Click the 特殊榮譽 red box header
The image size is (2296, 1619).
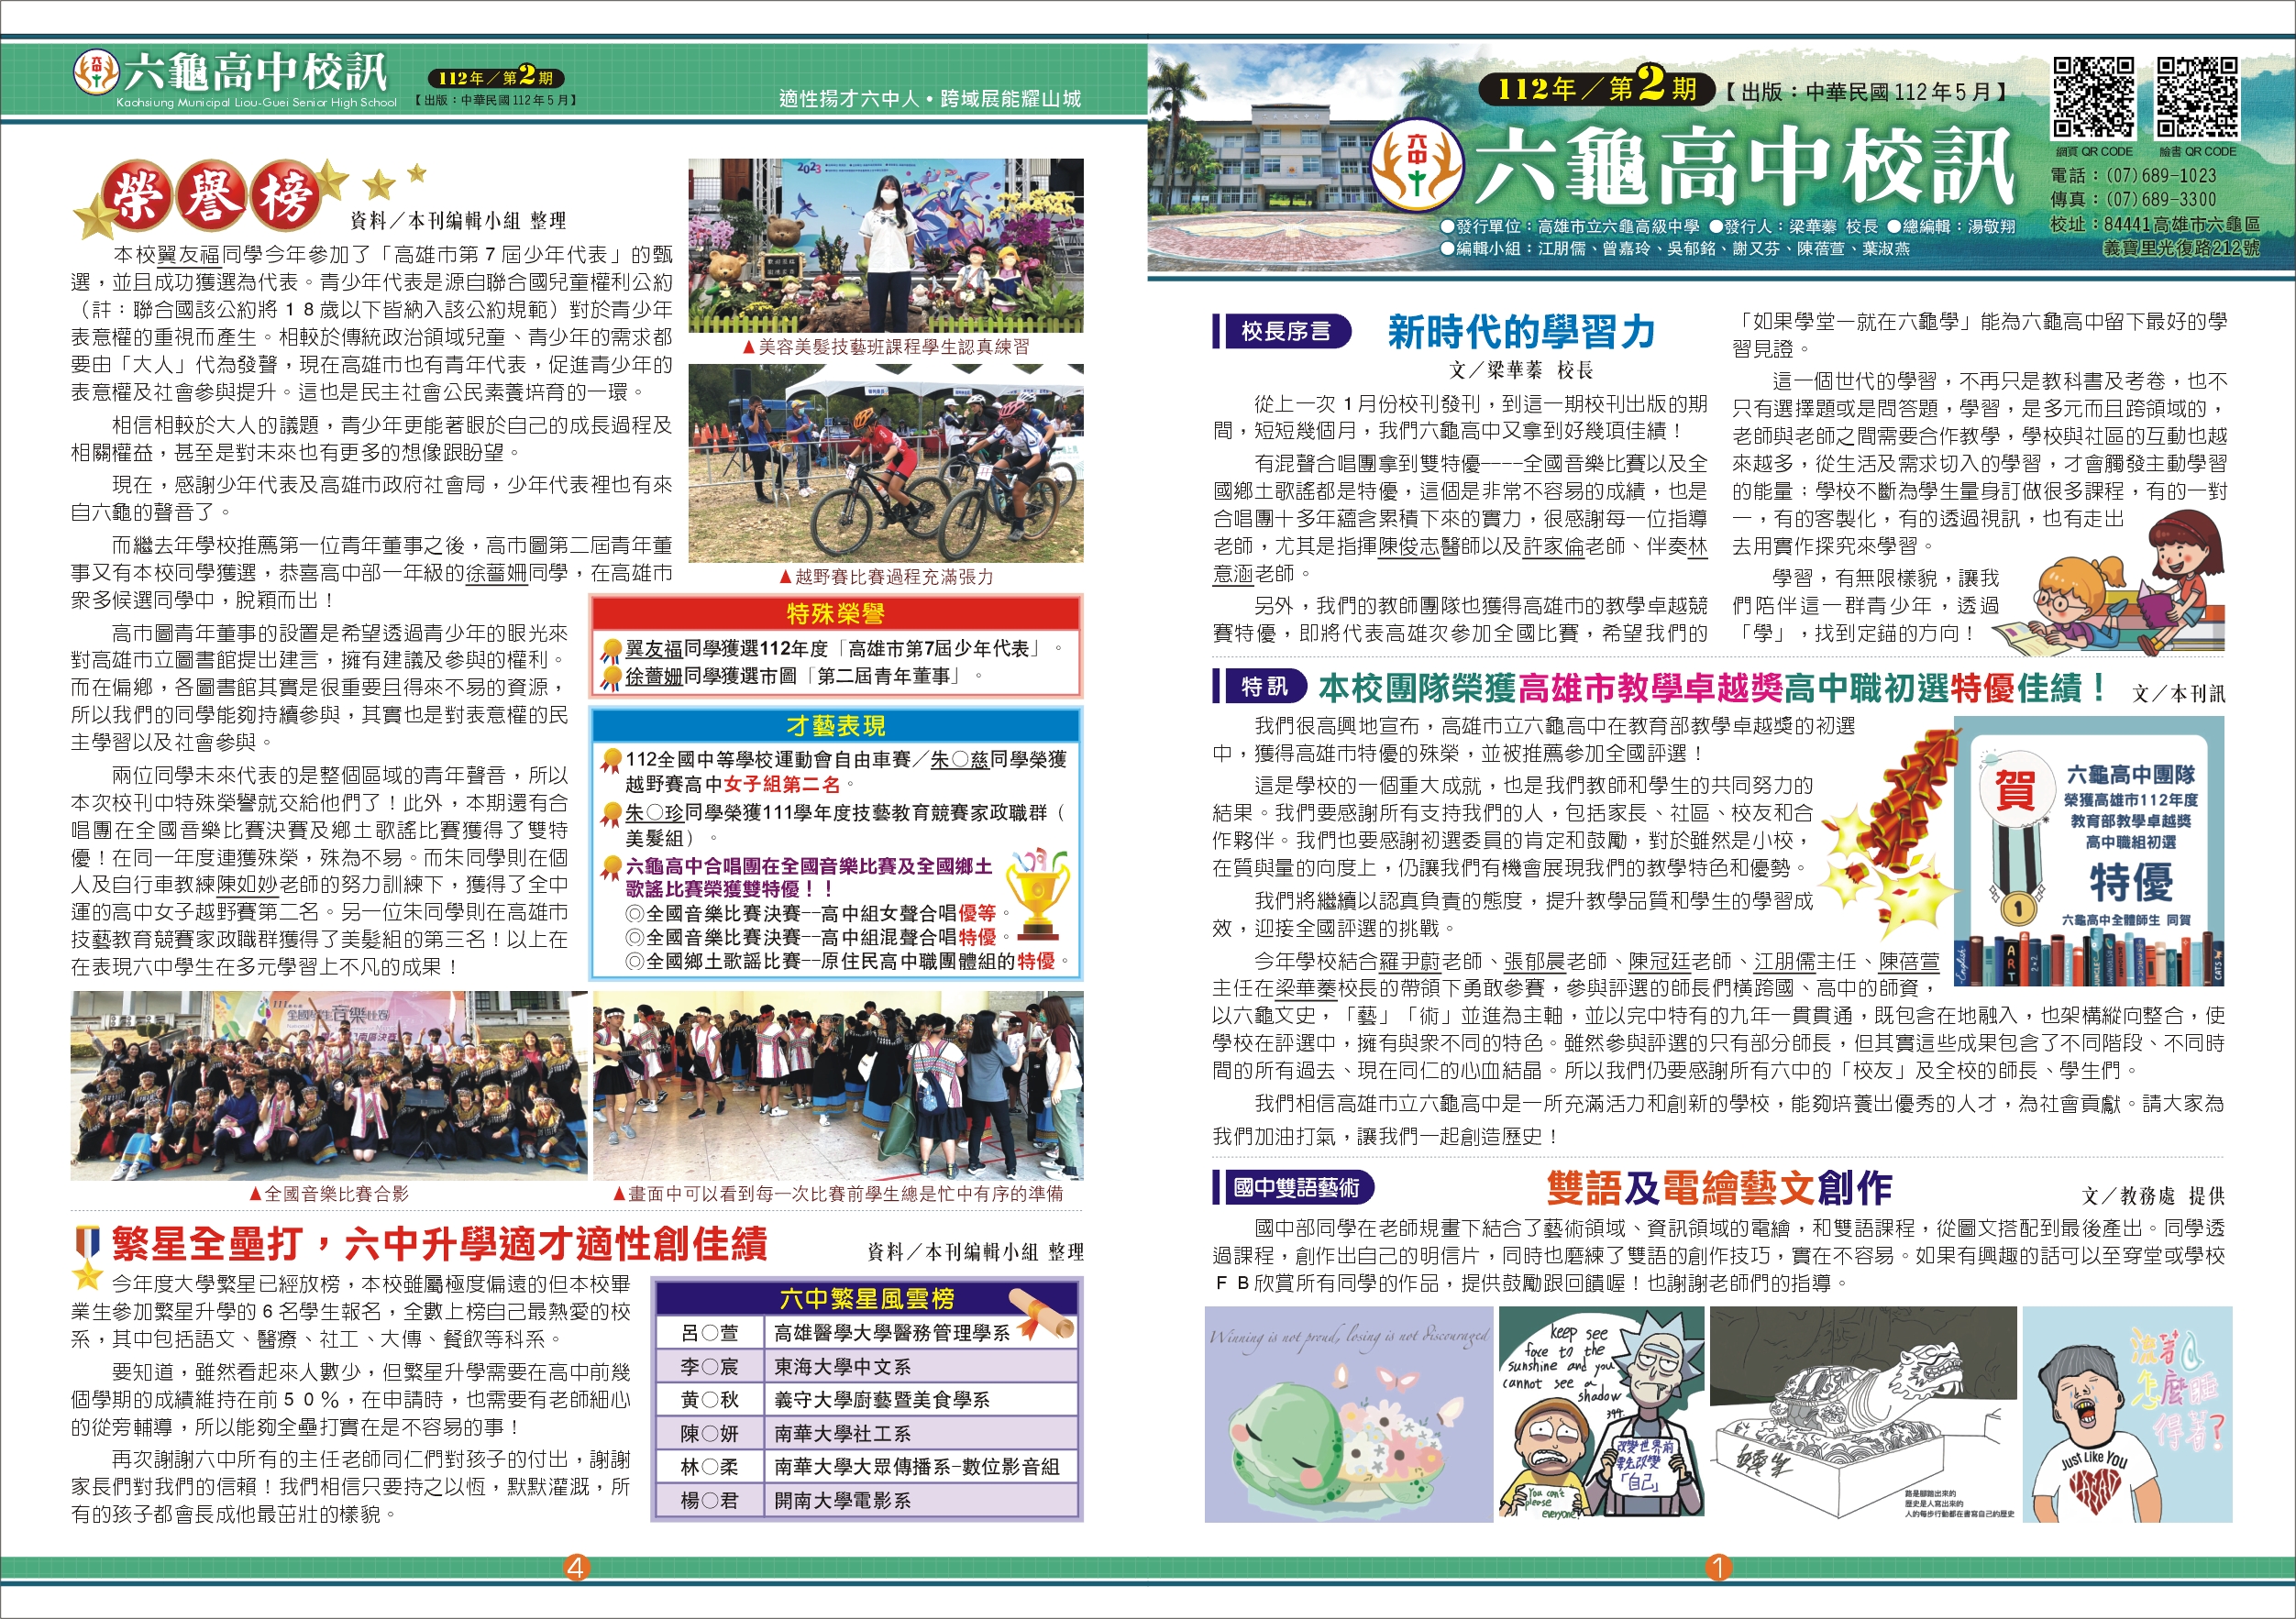(x=834, y=613)
